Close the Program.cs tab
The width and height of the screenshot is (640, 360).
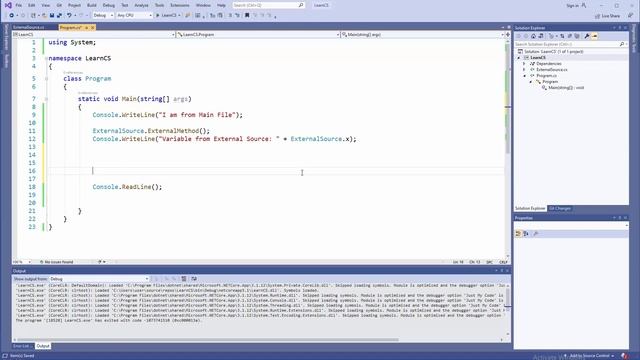coord(93,27)
